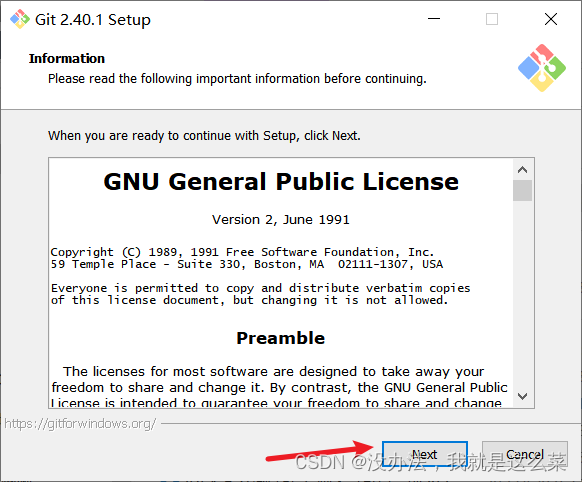Click the license scrollbar up arrow

(x=522, y=170)
